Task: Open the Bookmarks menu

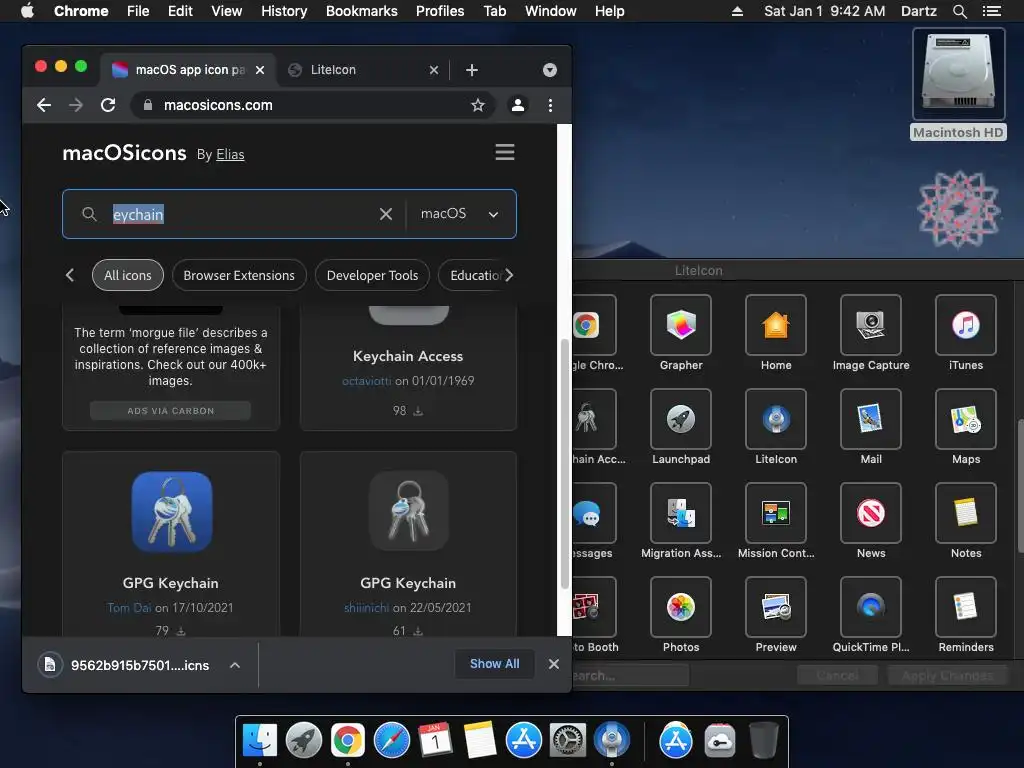Action: (362, 11)
